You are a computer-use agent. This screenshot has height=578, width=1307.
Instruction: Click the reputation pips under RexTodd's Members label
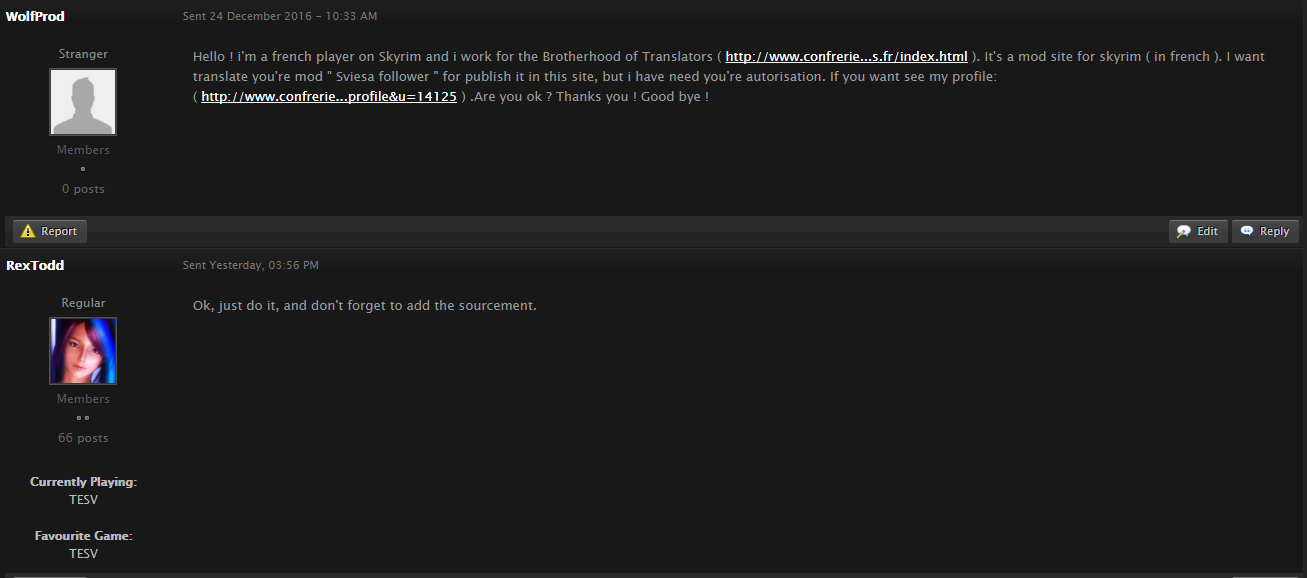pyautogui.click(x=83, y=418)
